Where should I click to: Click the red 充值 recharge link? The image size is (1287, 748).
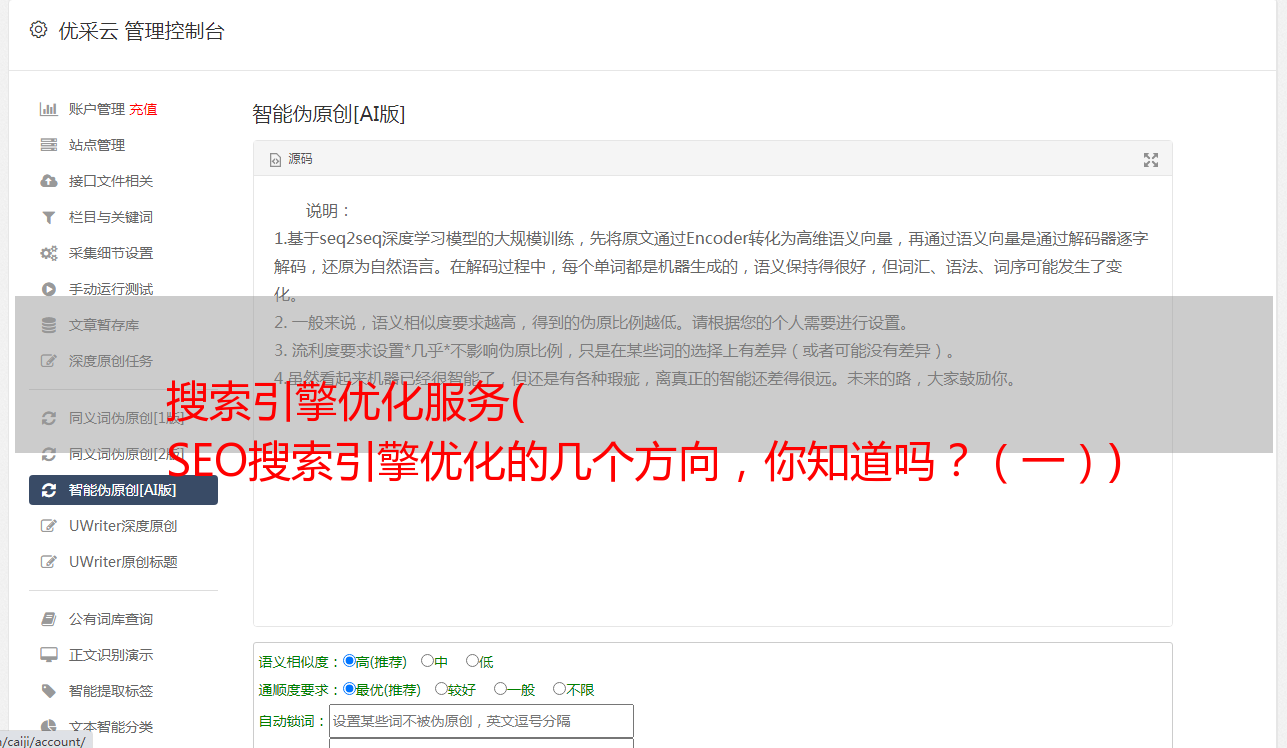tap(143, 109)
